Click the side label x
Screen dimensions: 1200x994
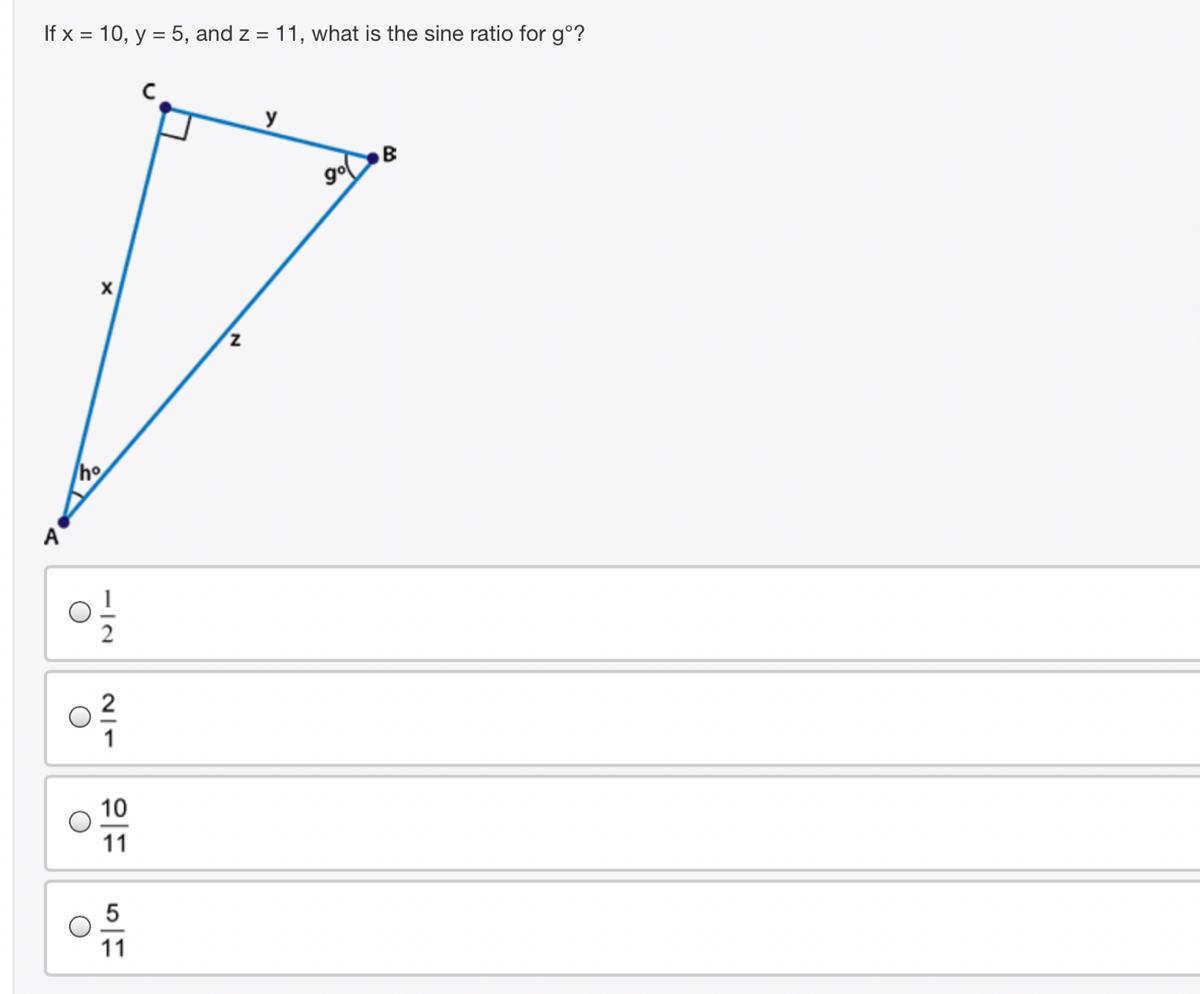(x=107, y=288)
